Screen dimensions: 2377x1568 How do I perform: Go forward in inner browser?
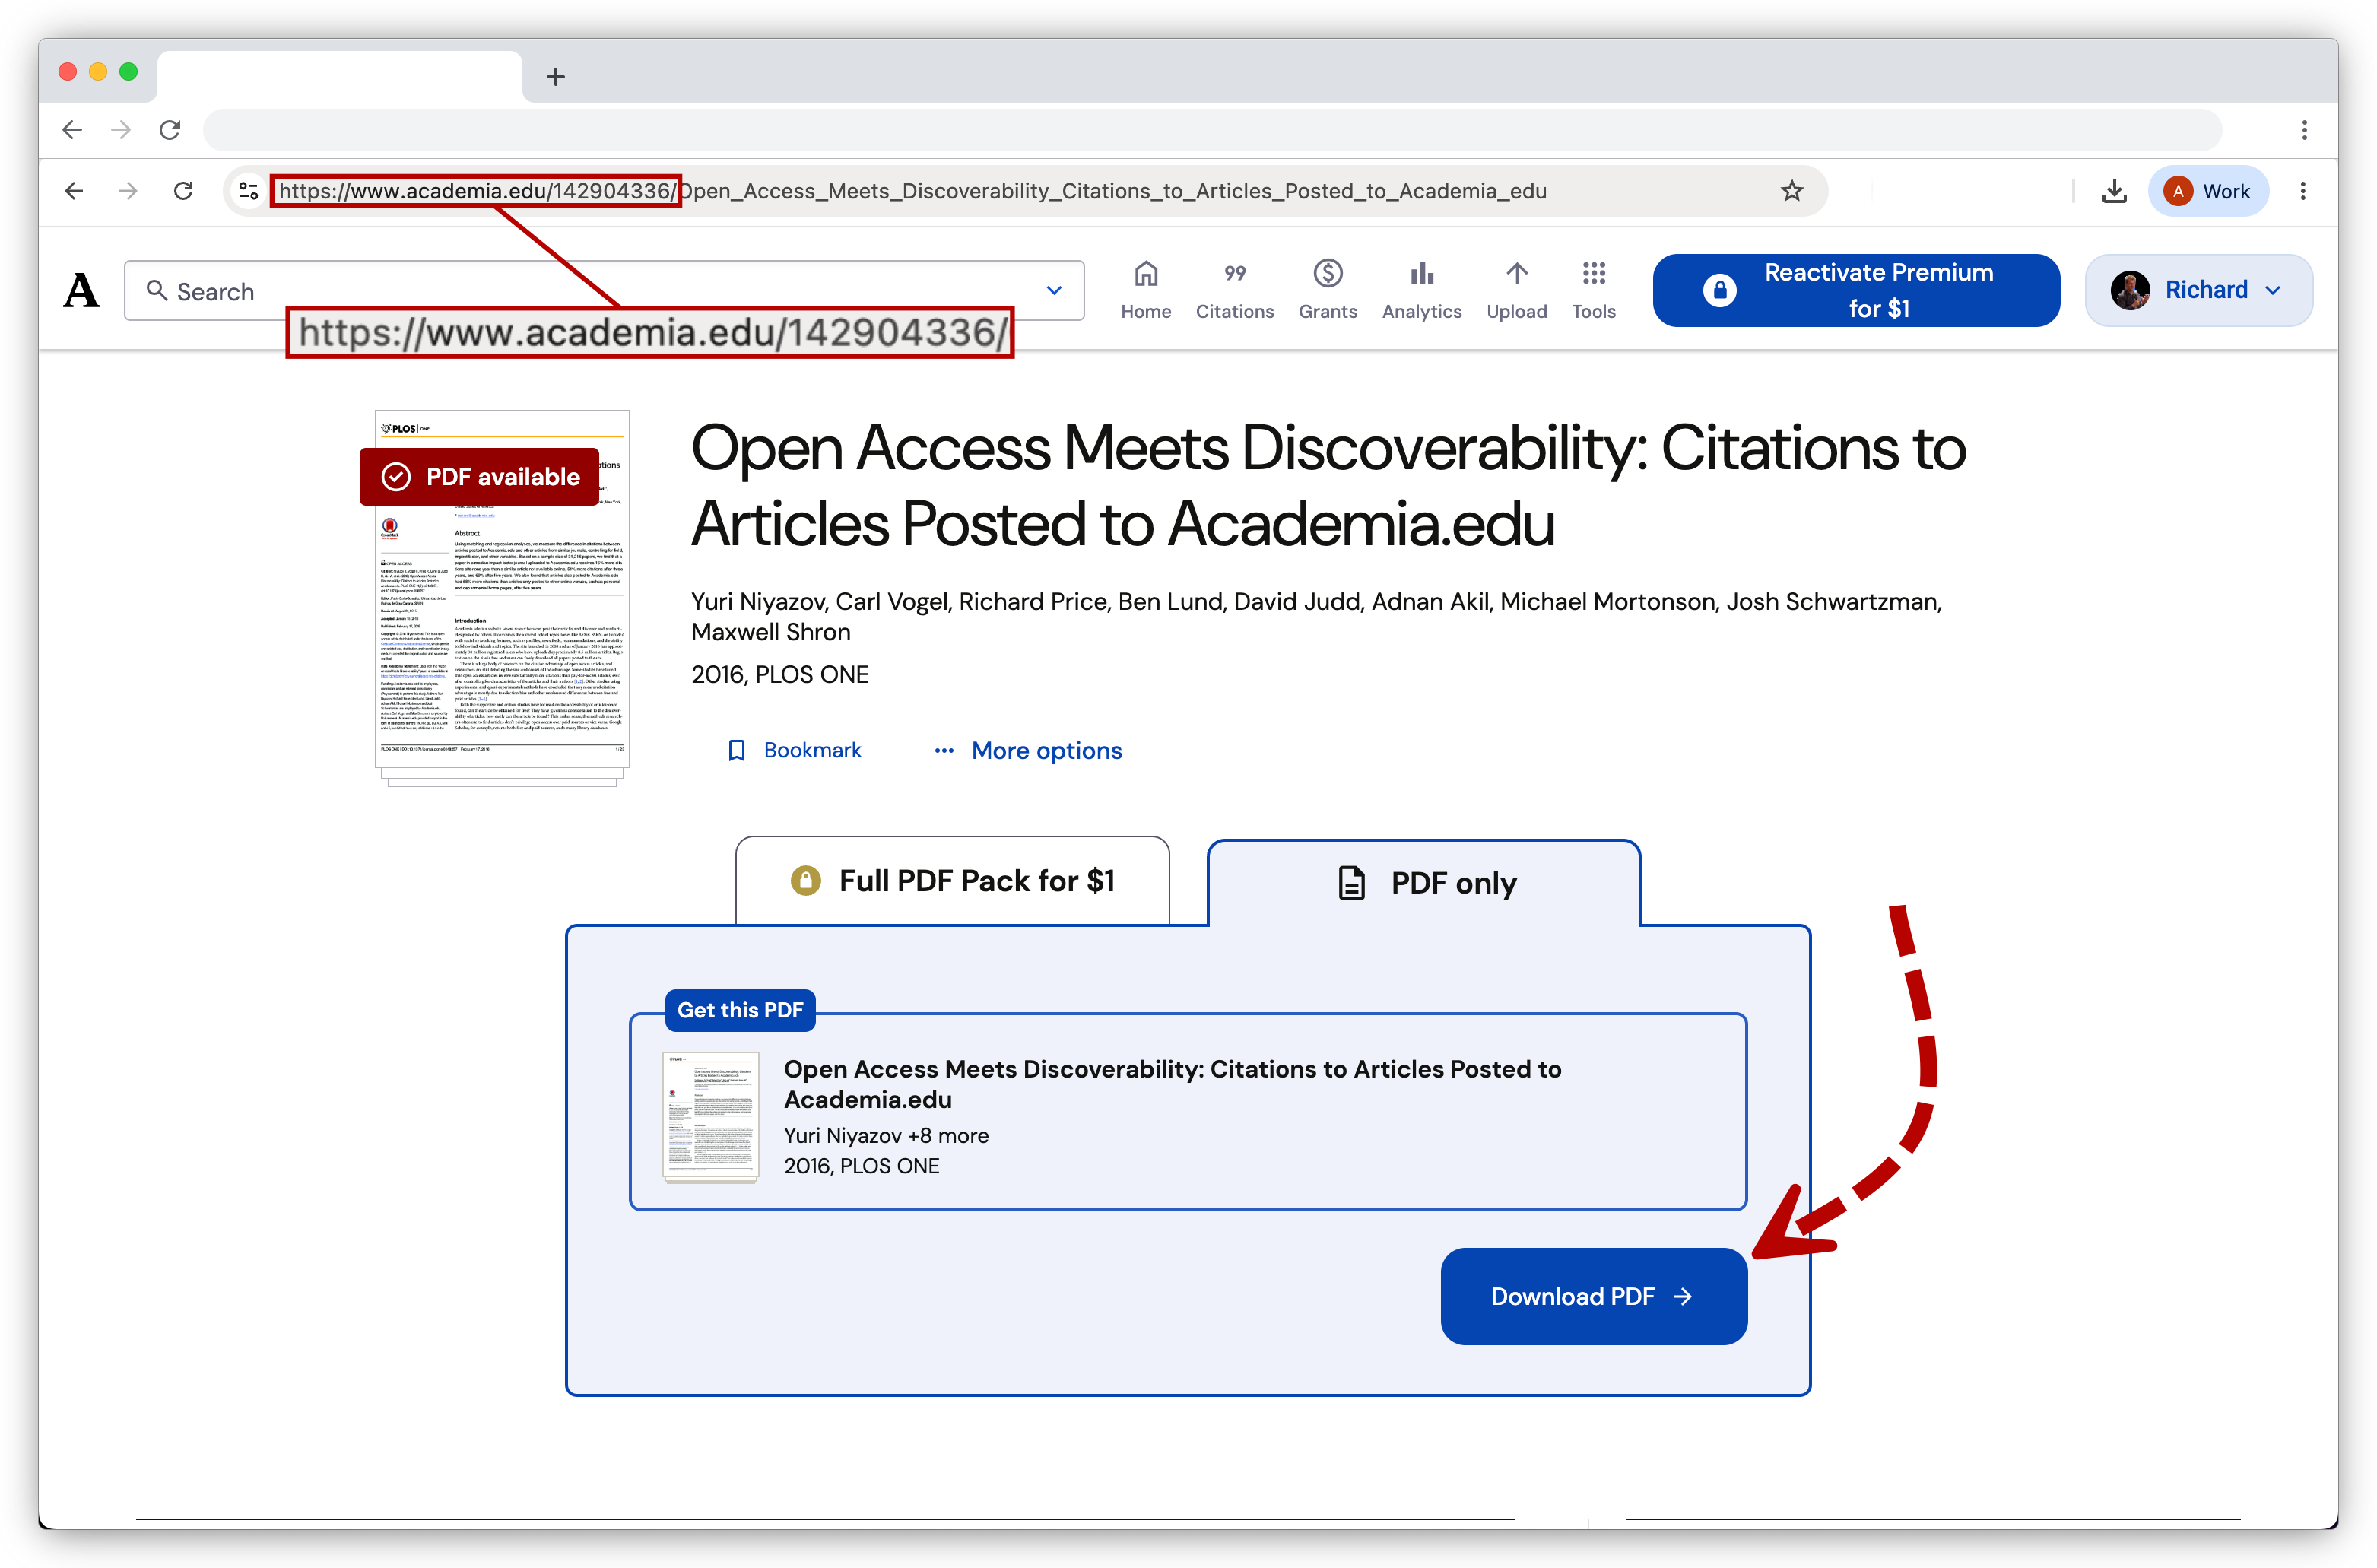(x=128, y=191)
